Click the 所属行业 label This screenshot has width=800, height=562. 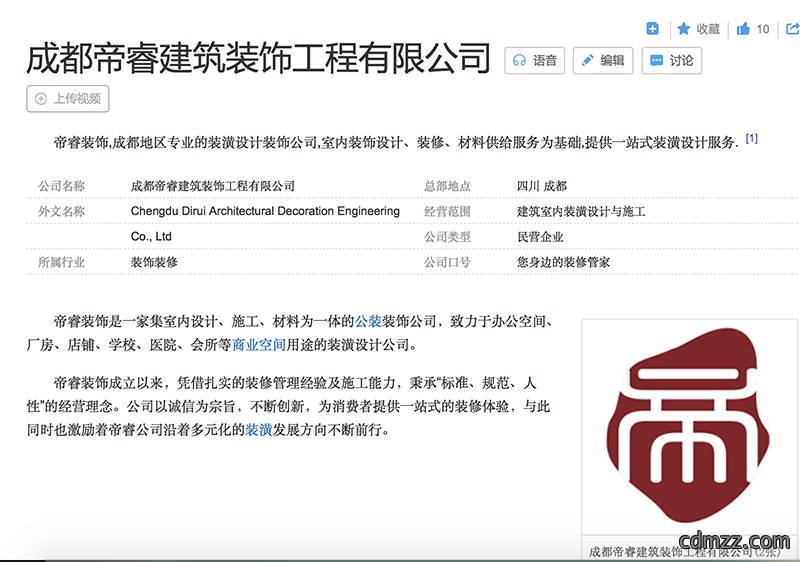pyautogui.click(x=61, y=262)
